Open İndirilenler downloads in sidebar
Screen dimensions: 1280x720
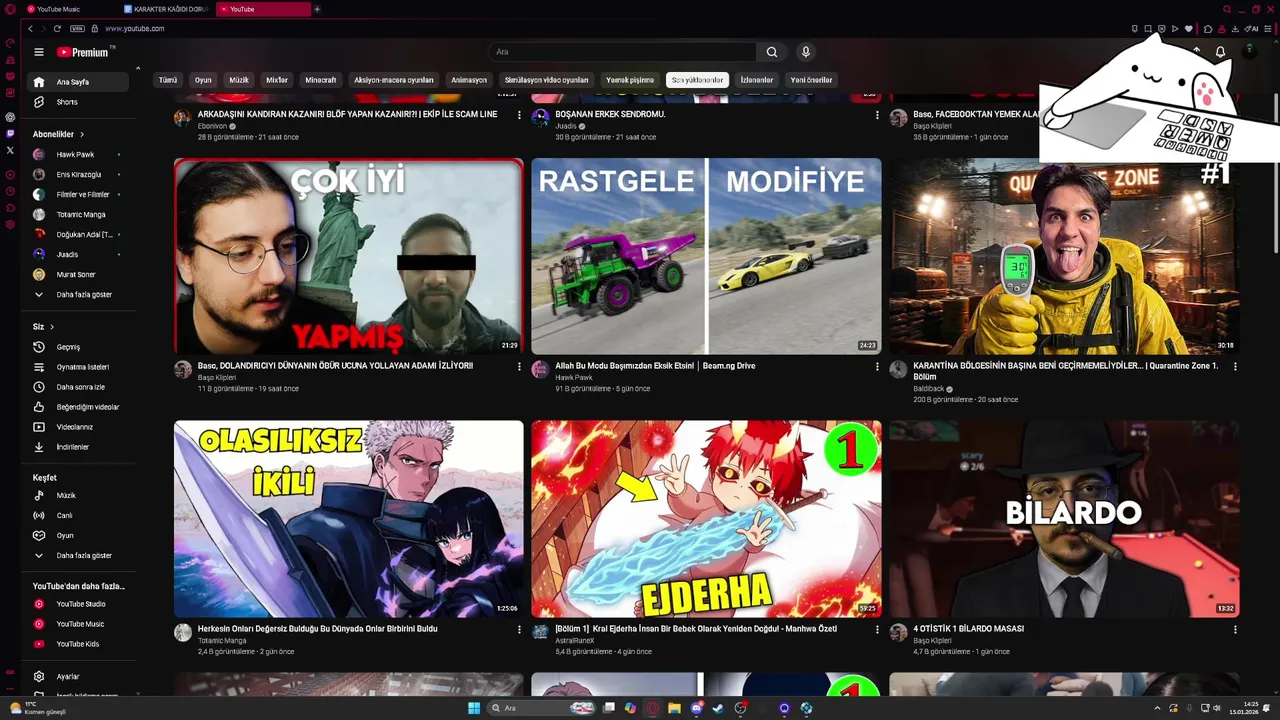73,447
